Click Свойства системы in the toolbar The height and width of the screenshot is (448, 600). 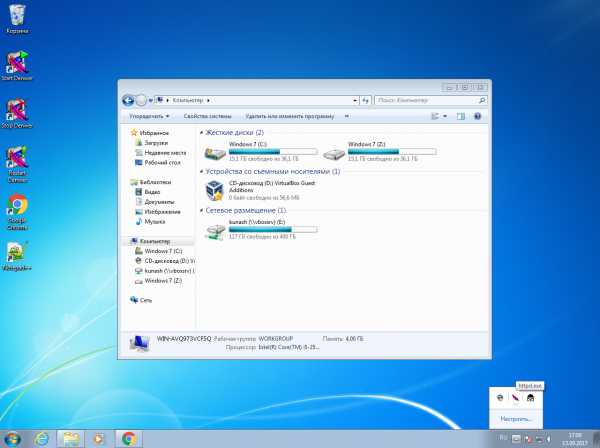(x=207, y=116)
